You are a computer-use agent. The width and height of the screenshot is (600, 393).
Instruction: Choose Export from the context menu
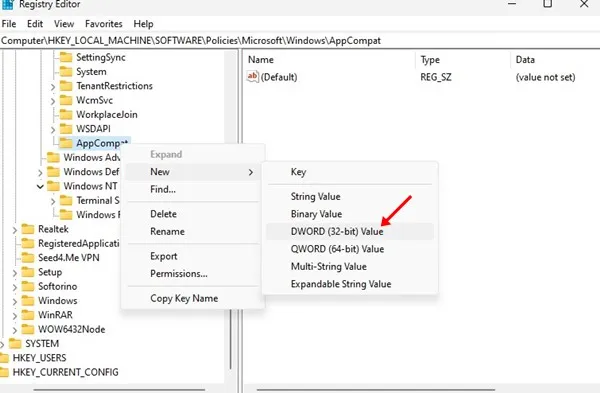coord(193,256)
